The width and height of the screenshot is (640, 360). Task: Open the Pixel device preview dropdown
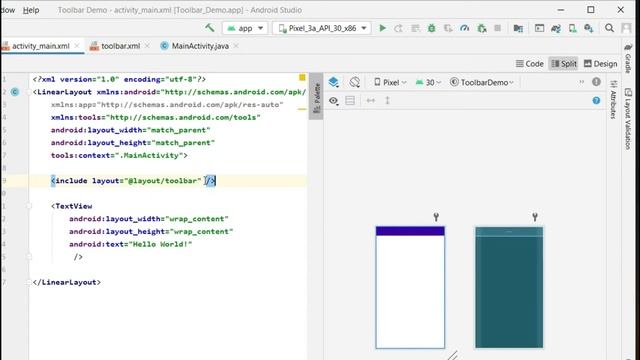click(x=390, y=82)
